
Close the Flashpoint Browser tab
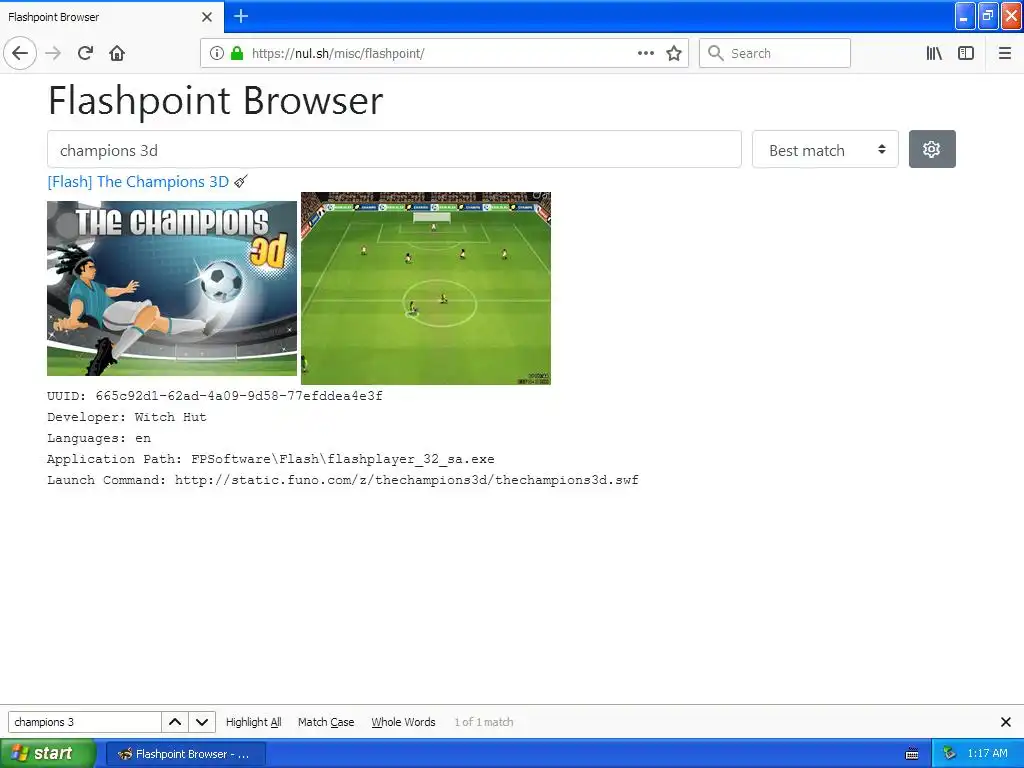[x=207, y=17]
